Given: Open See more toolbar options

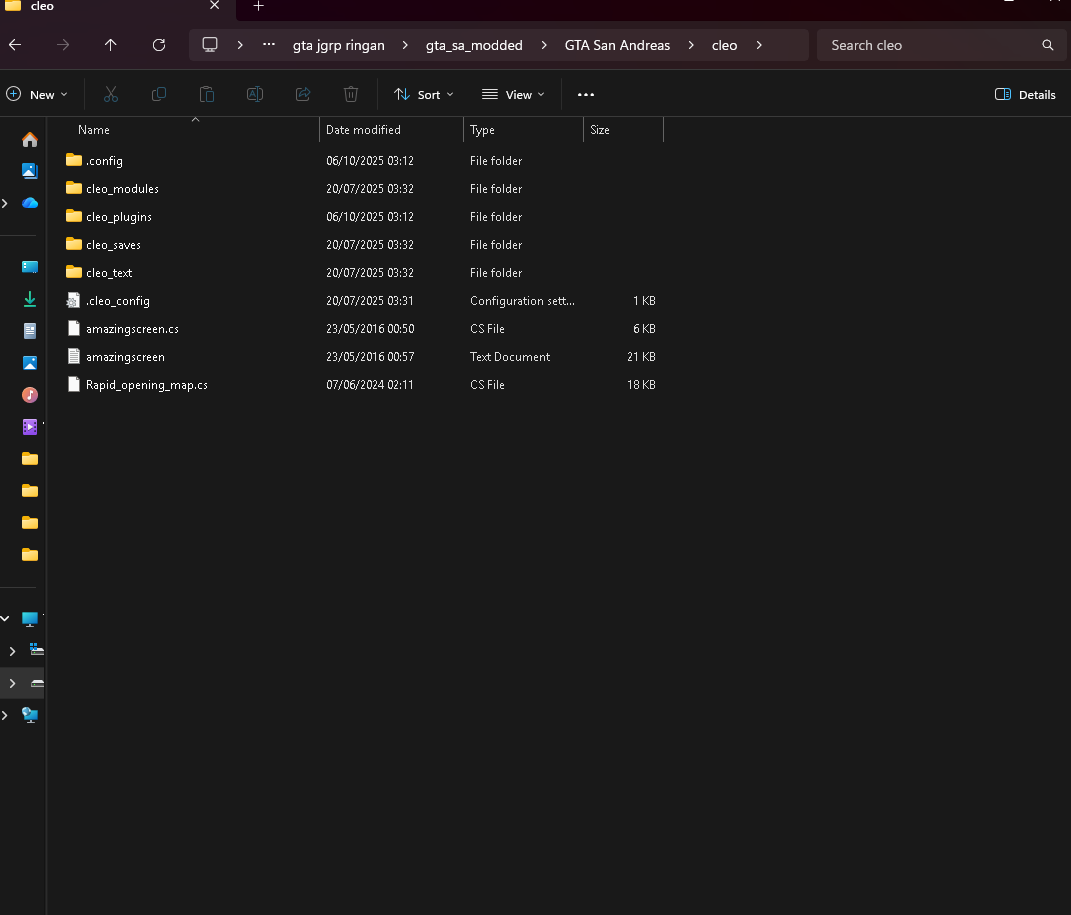Looking at the screenshot, I should pos(585,94).
